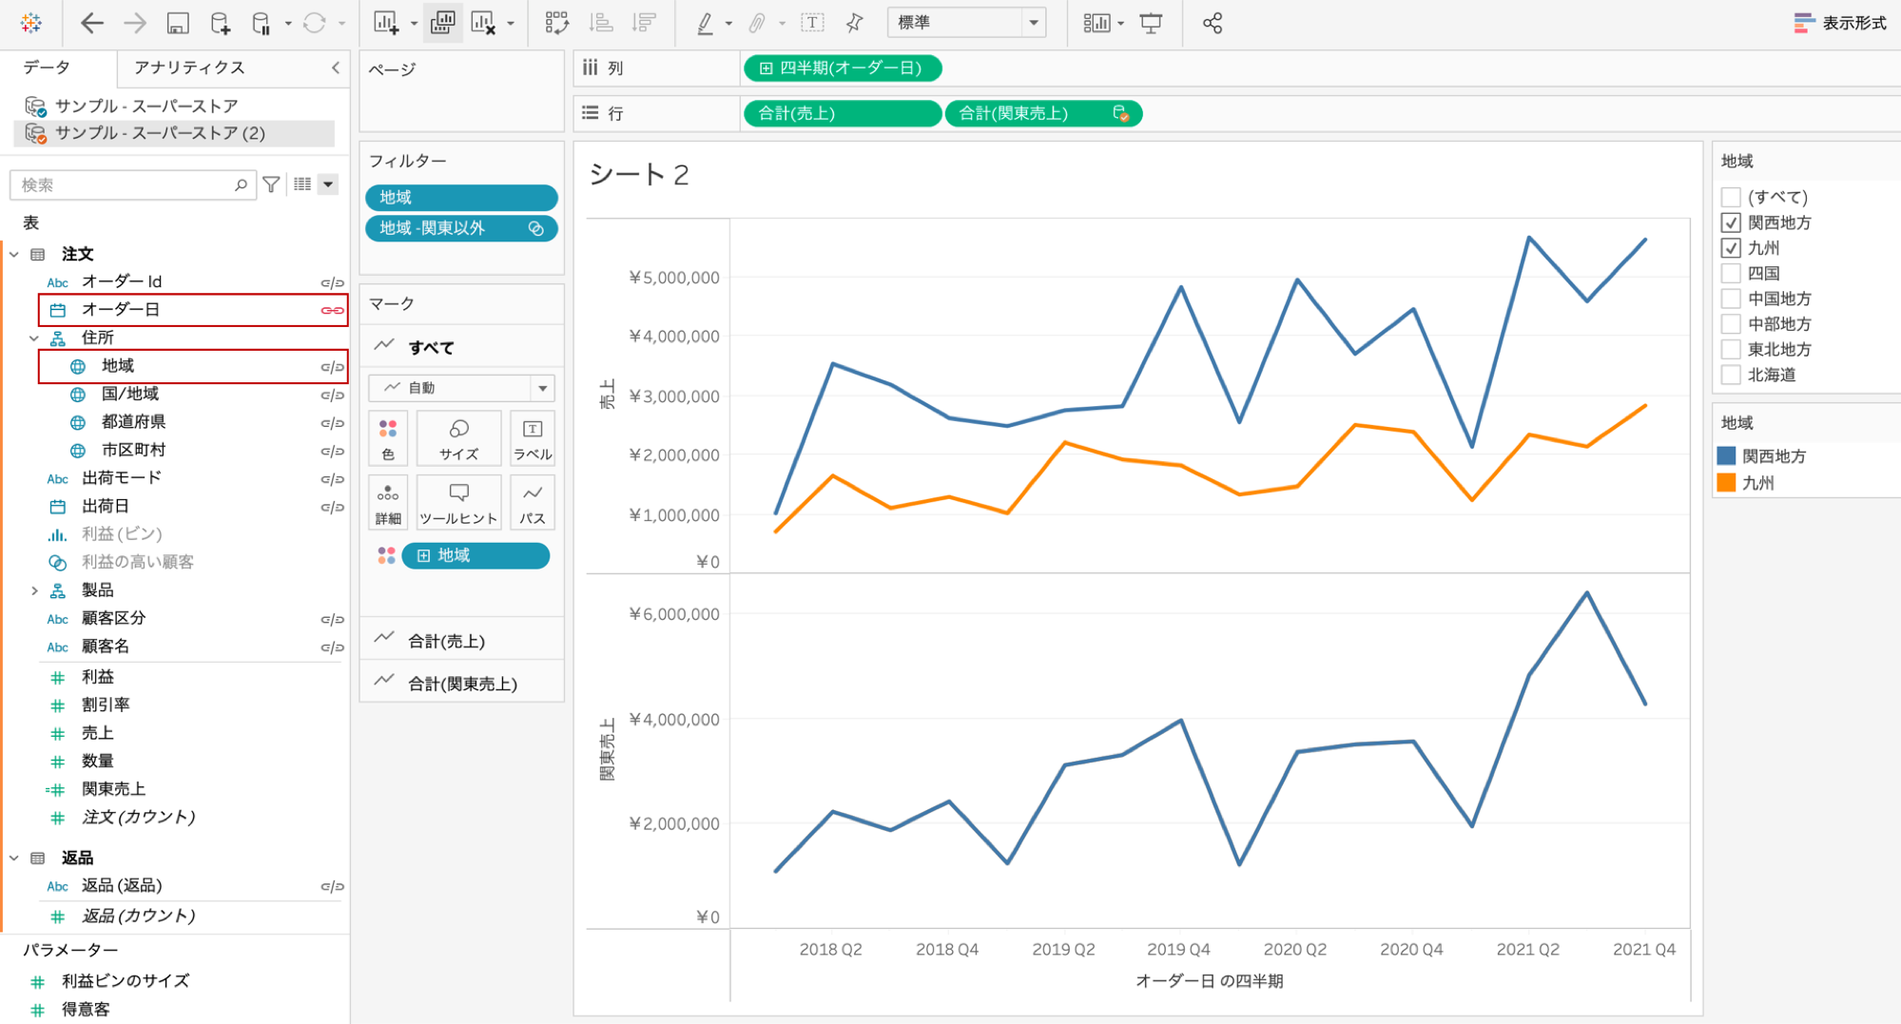
Task: Click the pause auto updates cylinder icon
Action: click(261, 23)
